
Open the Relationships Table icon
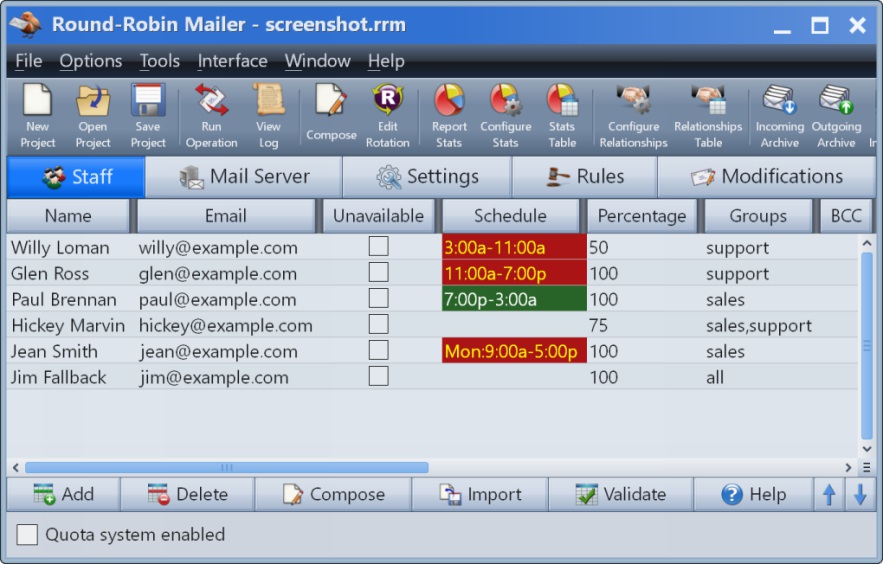pyautogui.click(x=708, y=115)
